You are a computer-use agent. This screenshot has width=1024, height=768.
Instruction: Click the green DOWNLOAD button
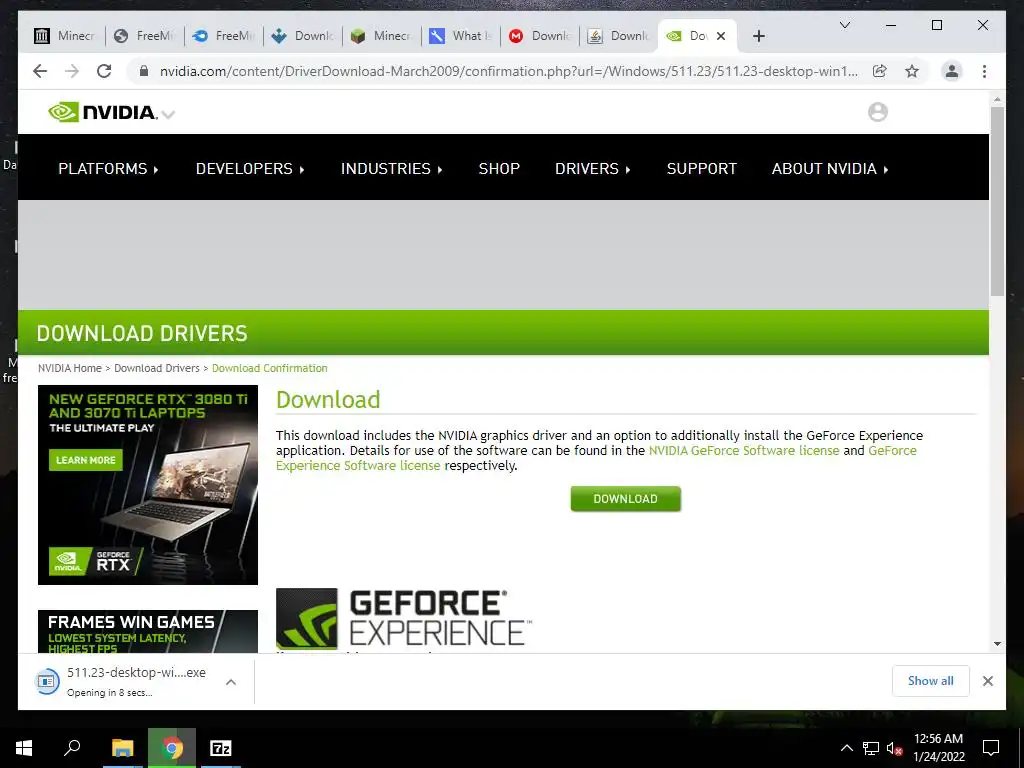626,499
